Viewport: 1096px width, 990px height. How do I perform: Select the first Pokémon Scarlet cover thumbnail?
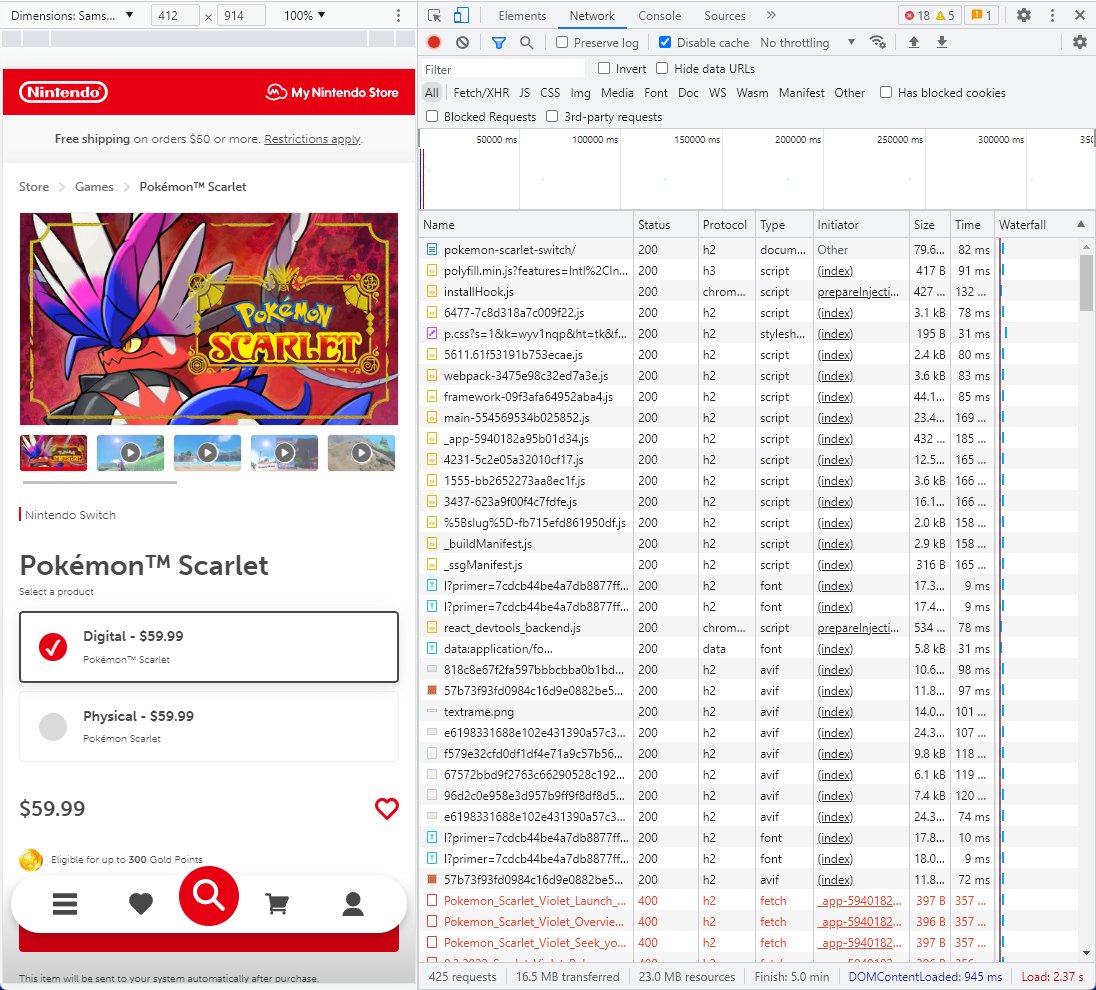tap(53, 453)
